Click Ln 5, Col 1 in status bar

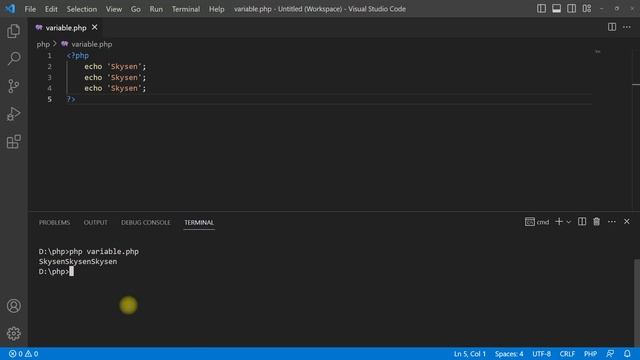tap(469, 354)
